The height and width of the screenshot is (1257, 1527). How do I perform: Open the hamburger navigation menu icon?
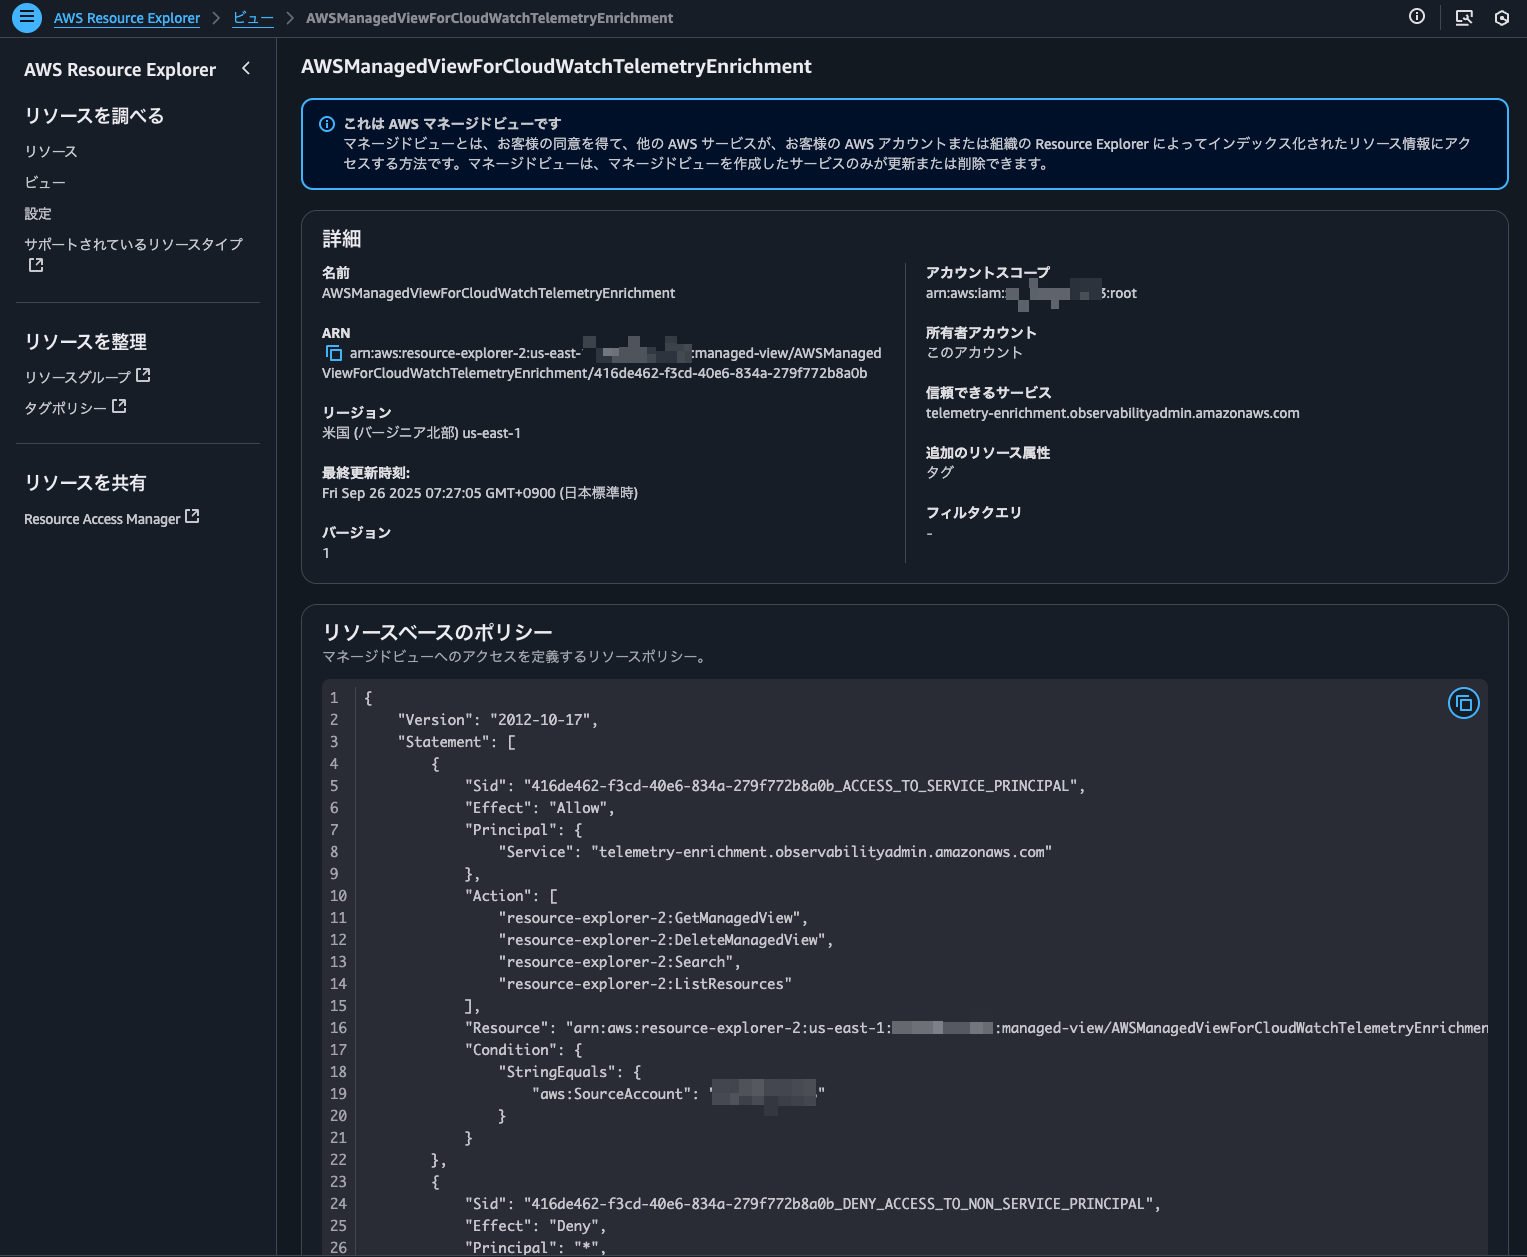27,18
